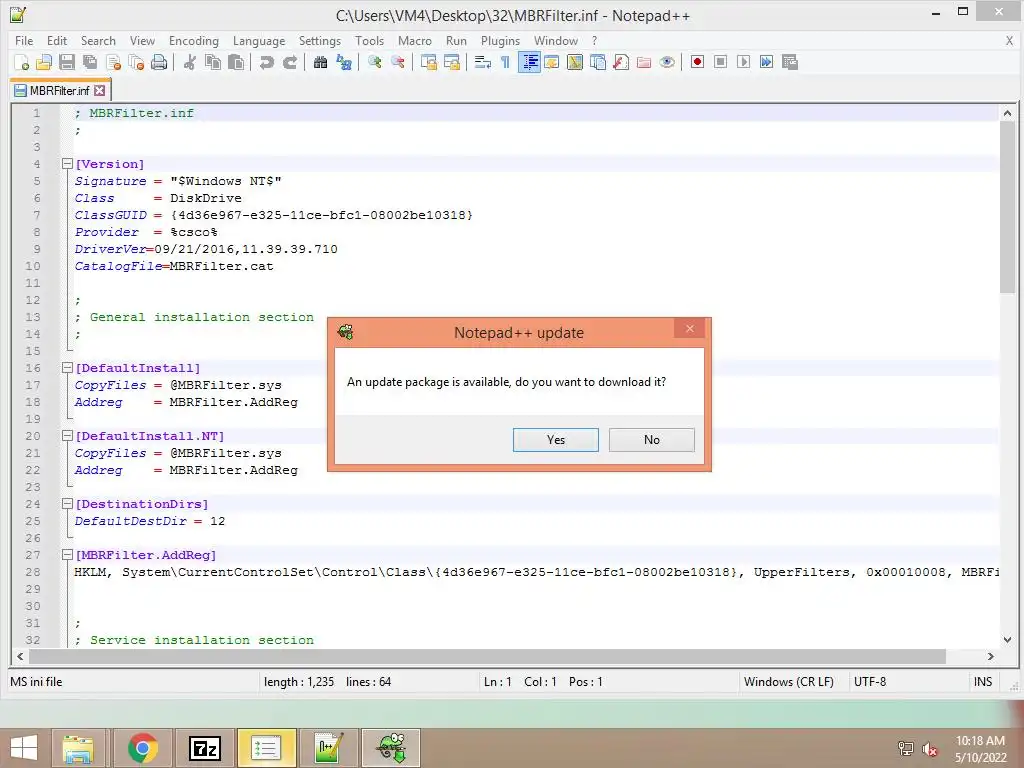Image resolution: width=1024 pixels, height=768 pixels.
Task: Collapse the [Version] section fold marker
Action: pos(67,164)
